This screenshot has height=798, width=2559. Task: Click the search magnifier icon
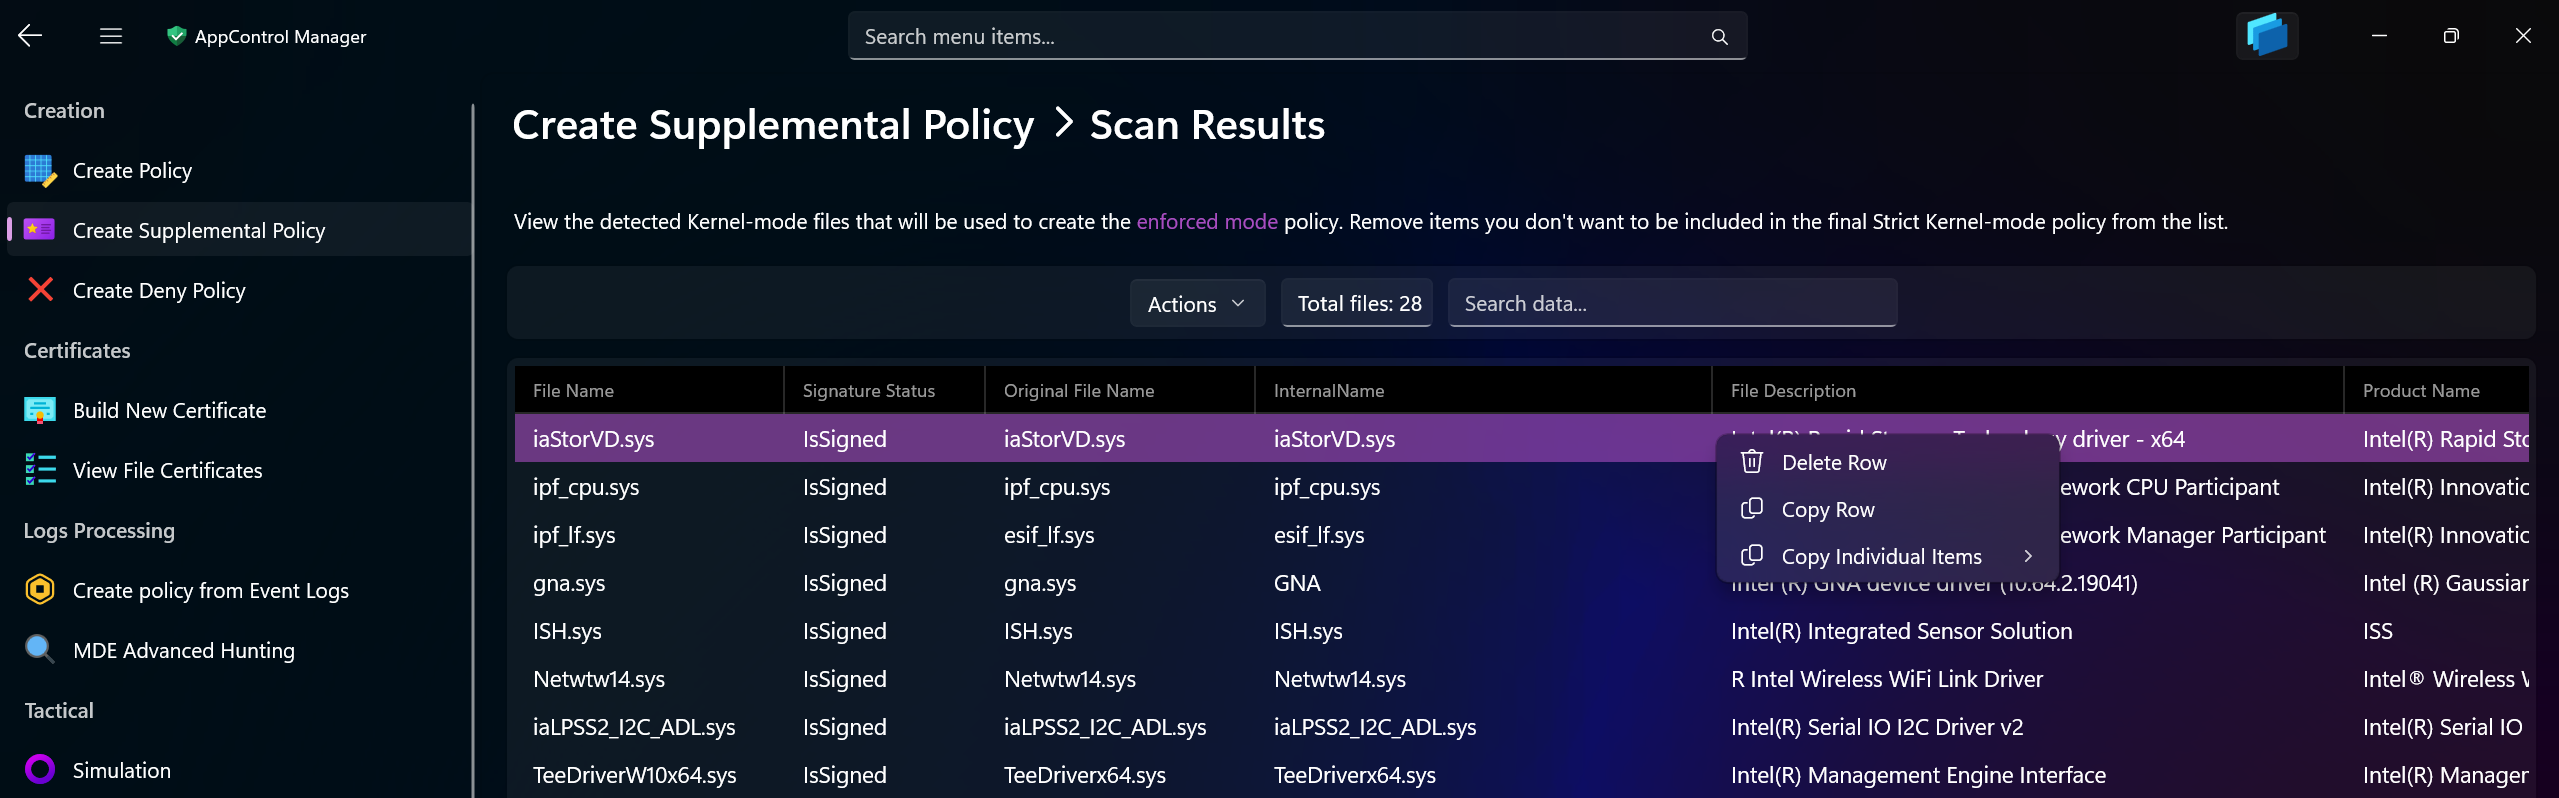tap(1719, 37)
